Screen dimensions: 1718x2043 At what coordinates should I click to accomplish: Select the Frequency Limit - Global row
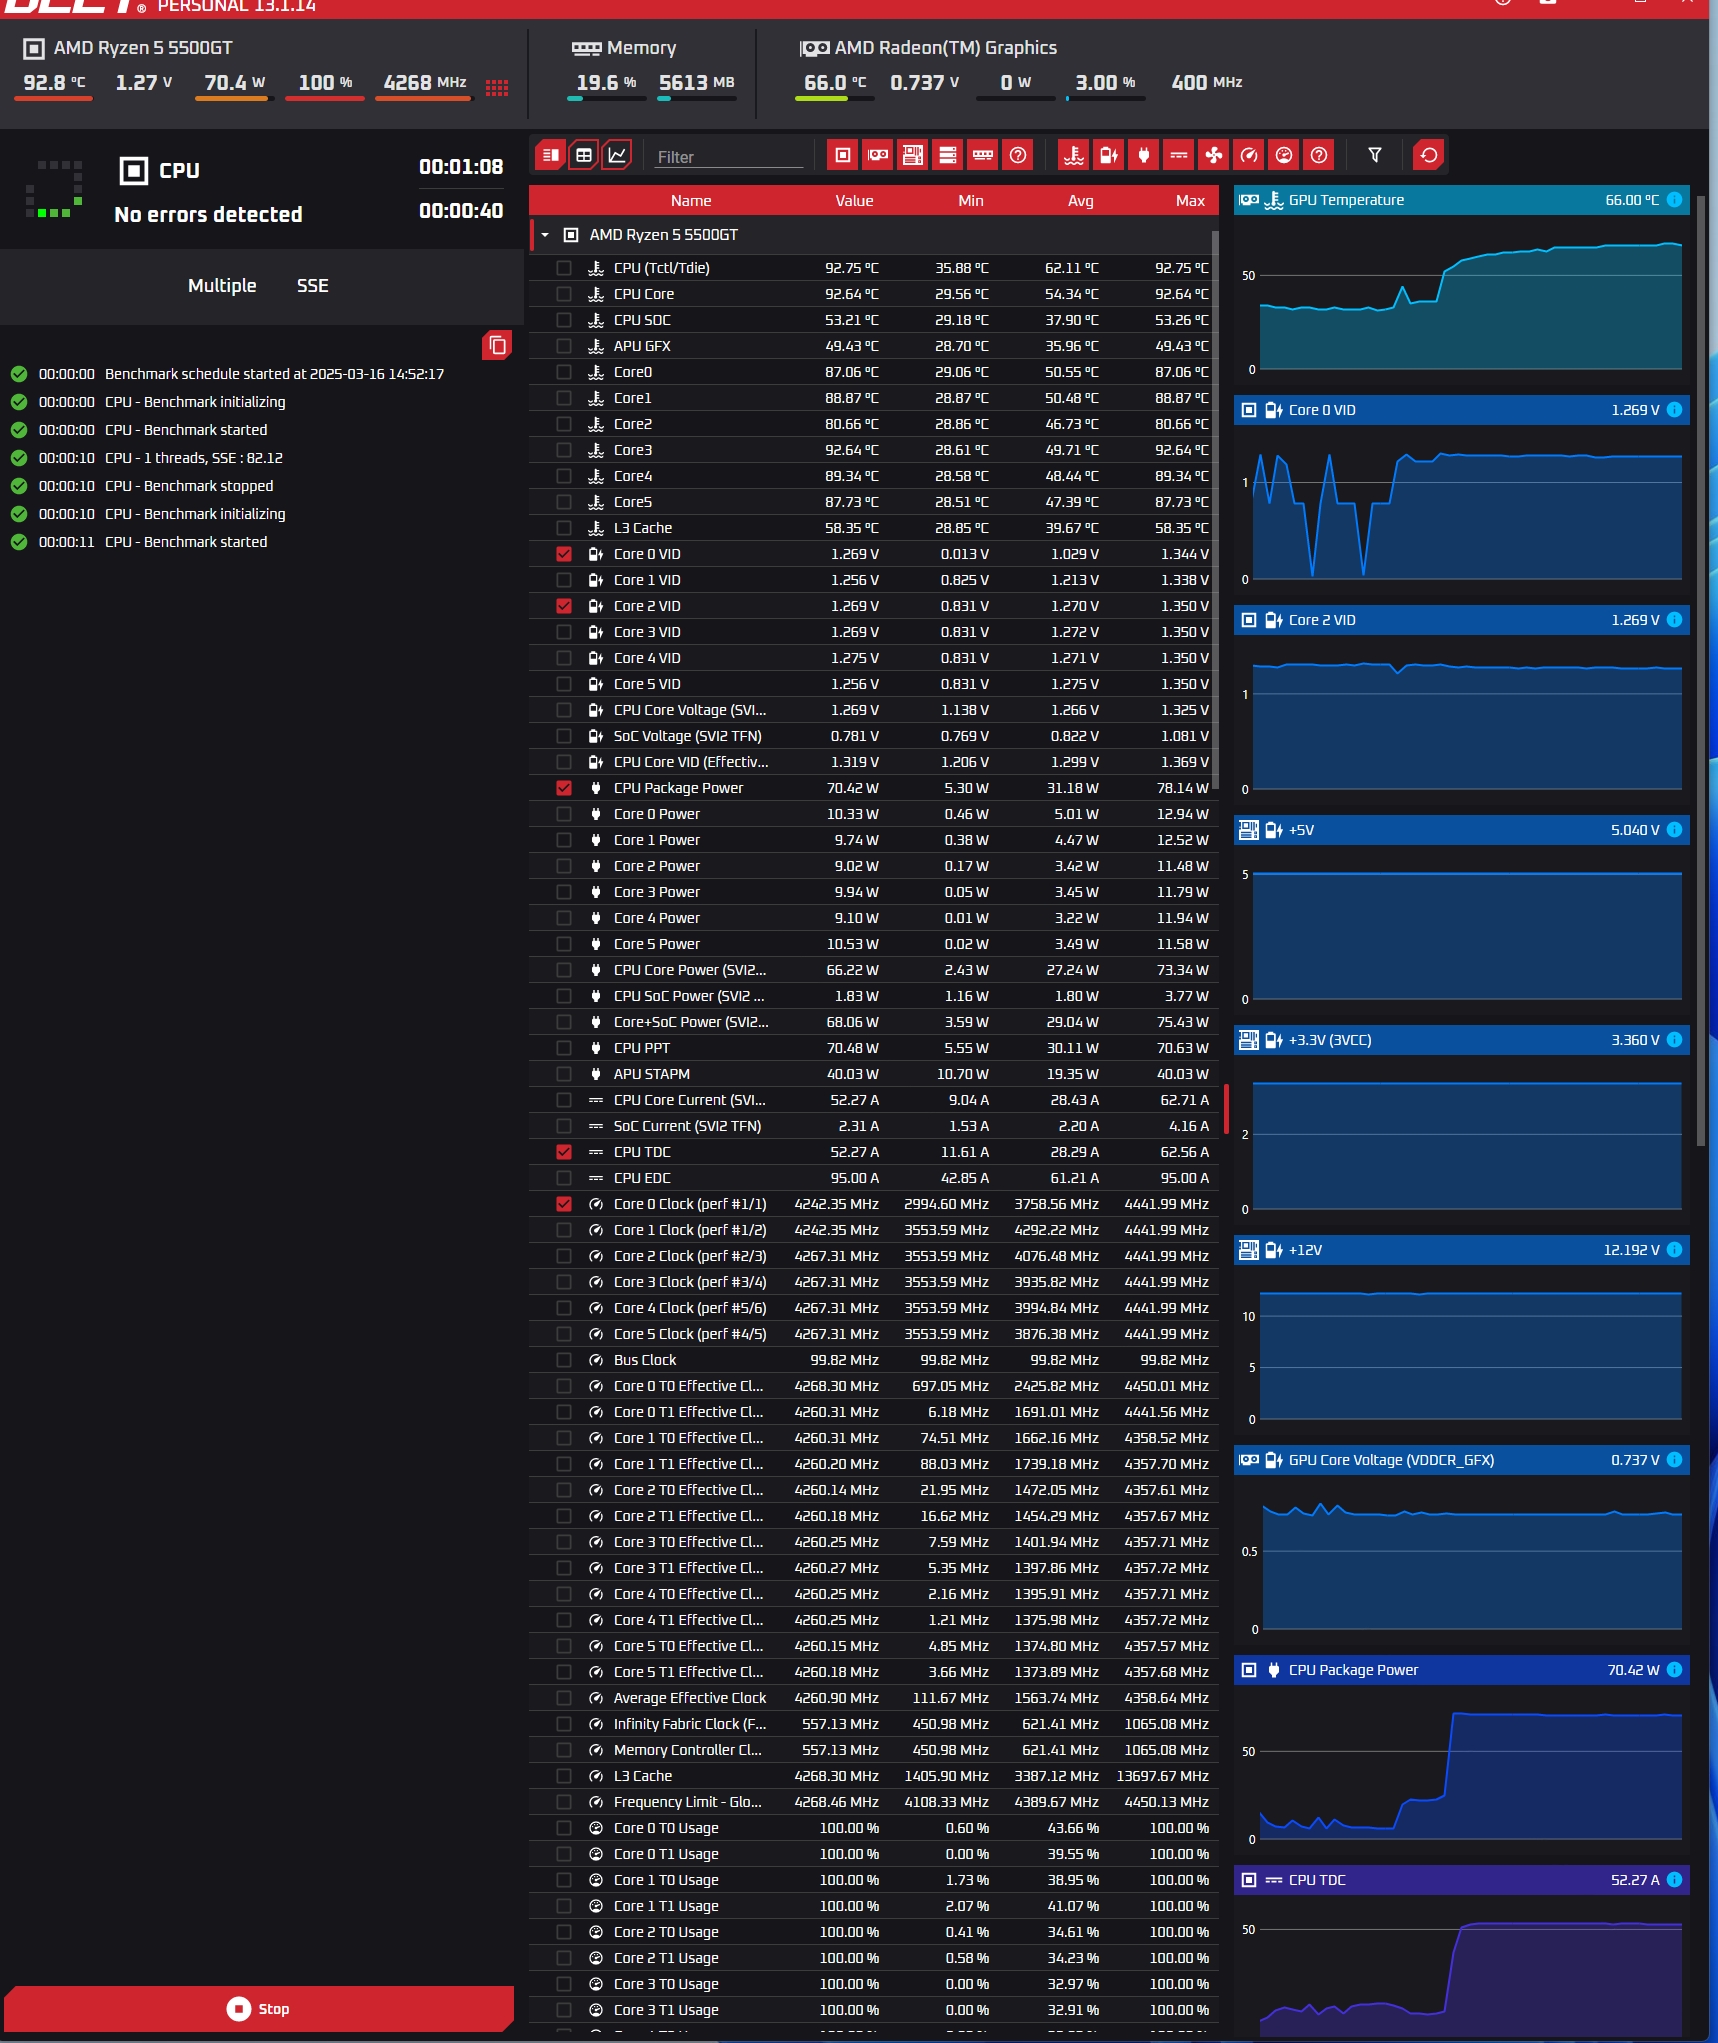(873, 1802)
